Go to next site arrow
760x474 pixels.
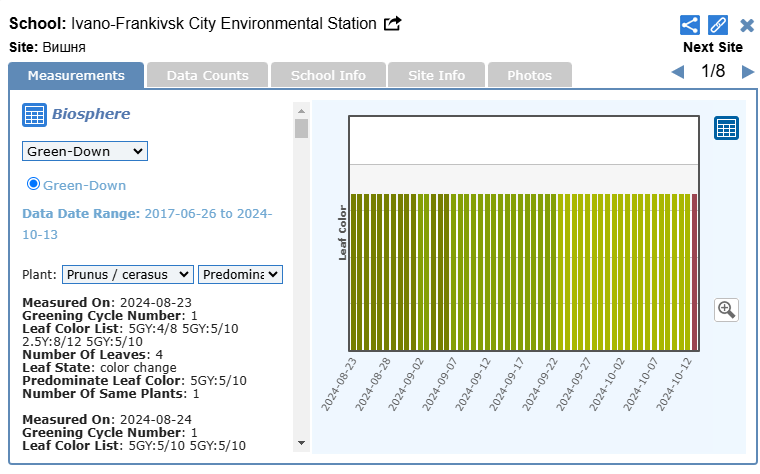click(x=747, y=72)
